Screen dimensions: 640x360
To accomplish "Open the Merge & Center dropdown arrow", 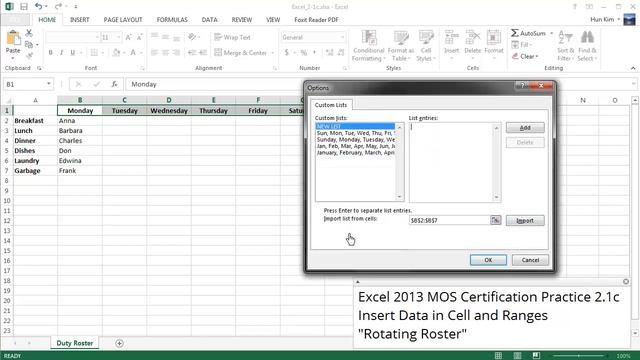I will 272,53.
